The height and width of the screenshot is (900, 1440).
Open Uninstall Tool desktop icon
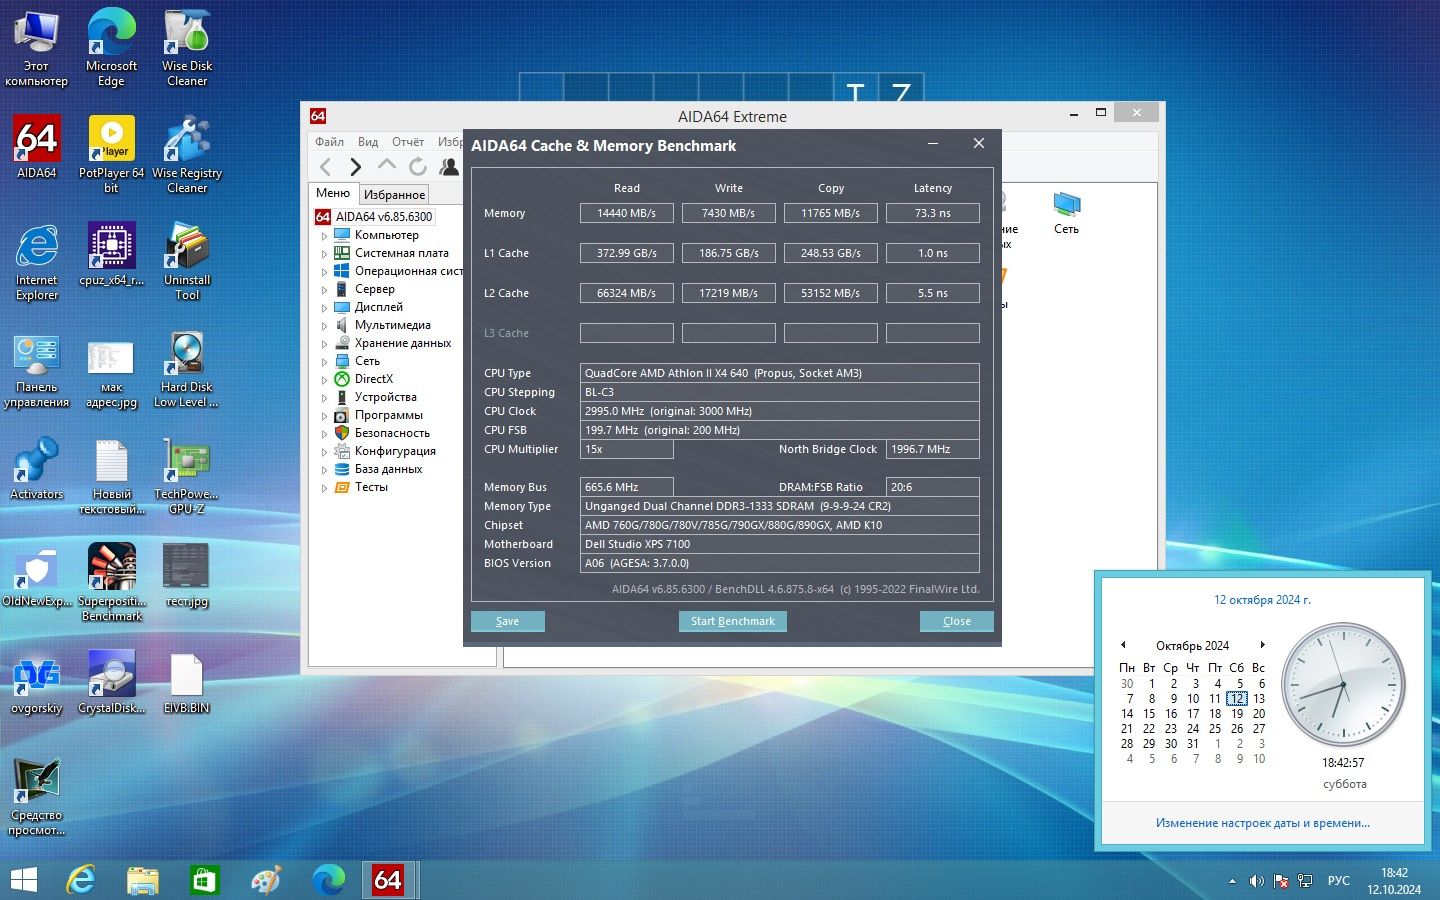pos(187,261)
